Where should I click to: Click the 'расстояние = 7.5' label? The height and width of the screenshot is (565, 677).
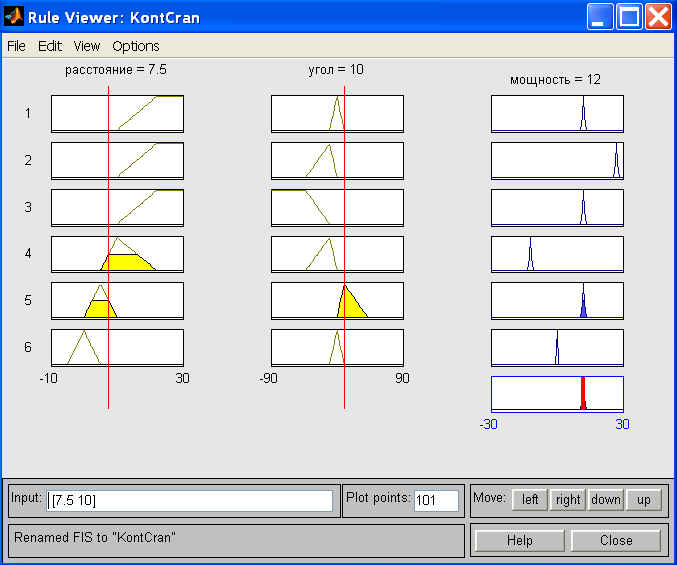click(x=116, y=69)
